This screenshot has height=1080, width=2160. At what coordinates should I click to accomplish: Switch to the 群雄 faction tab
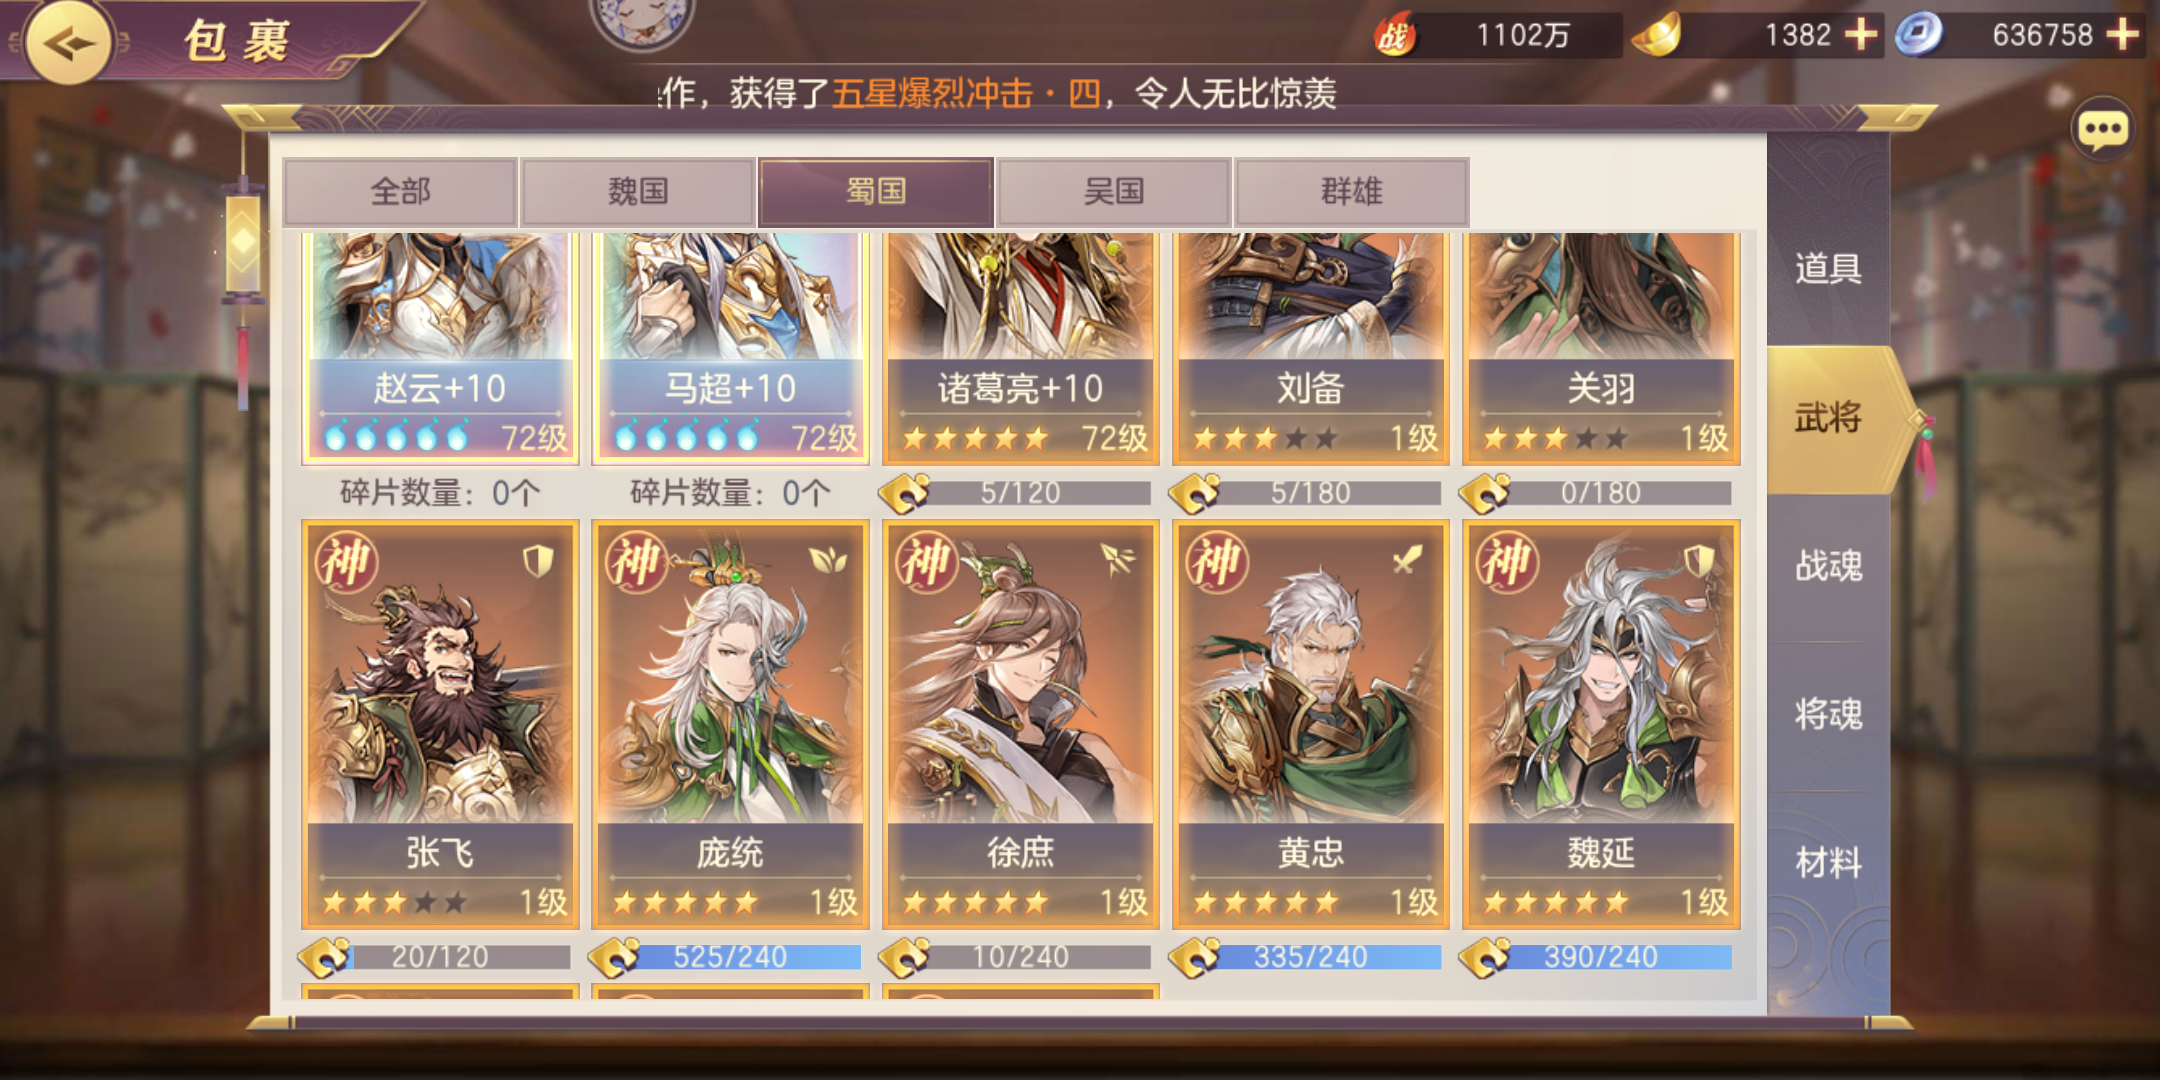pos(1351,191)
